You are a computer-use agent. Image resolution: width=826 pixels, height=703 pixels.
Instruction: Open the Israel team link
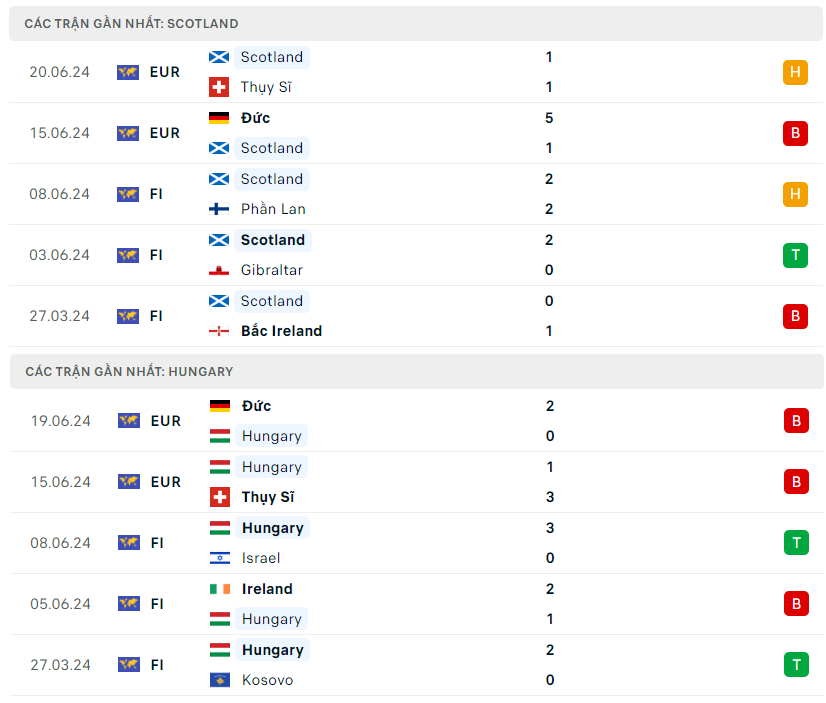coord(261,558)
